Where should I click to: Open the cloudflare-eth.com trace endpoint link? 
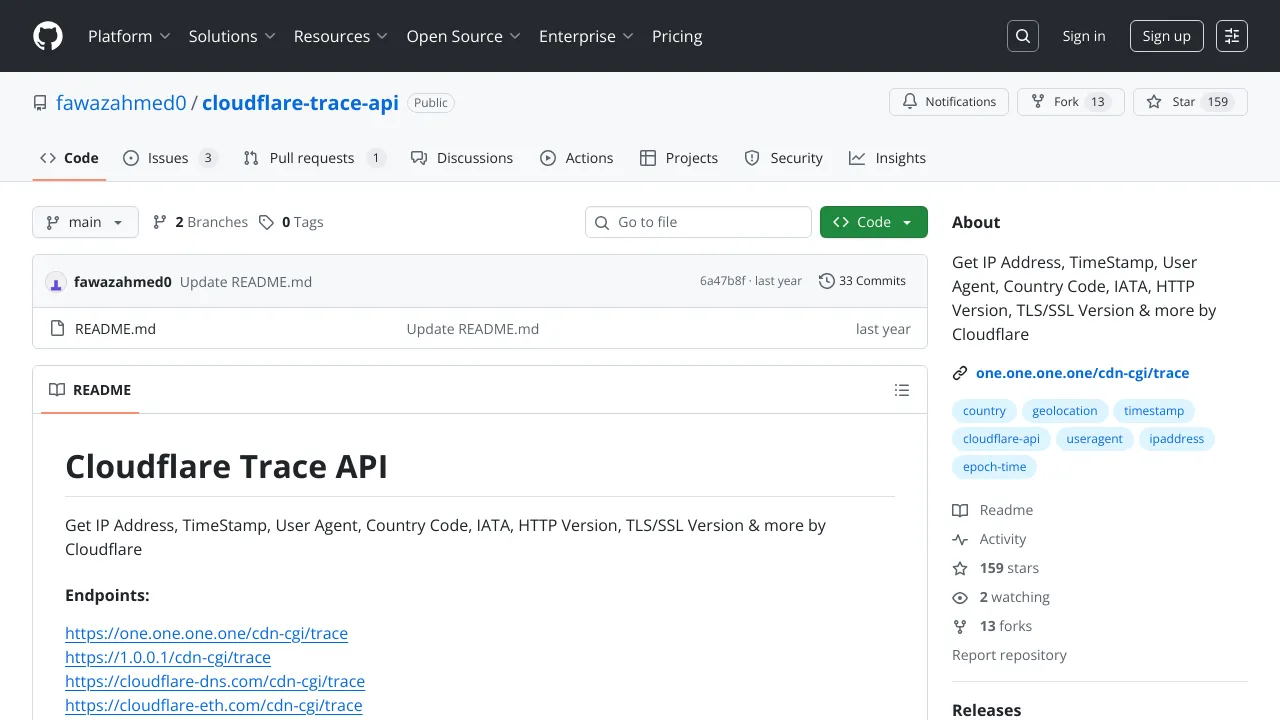pyautogui.click(x=214, y=705)
